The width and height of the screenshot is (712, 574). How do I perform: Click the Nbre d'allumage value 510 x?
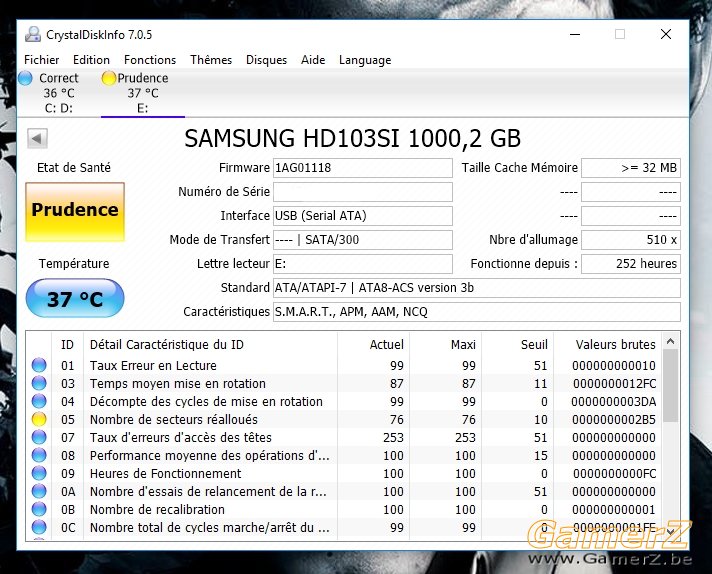pos(631,240)
